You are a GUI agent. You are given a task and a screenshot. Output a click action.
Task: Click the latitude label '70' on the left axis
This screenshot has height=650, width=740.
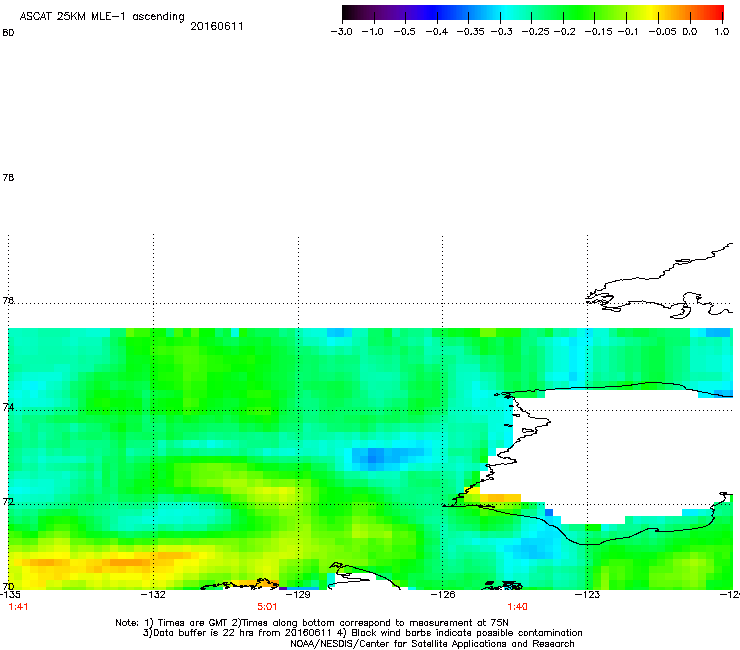tap(8, 586)
